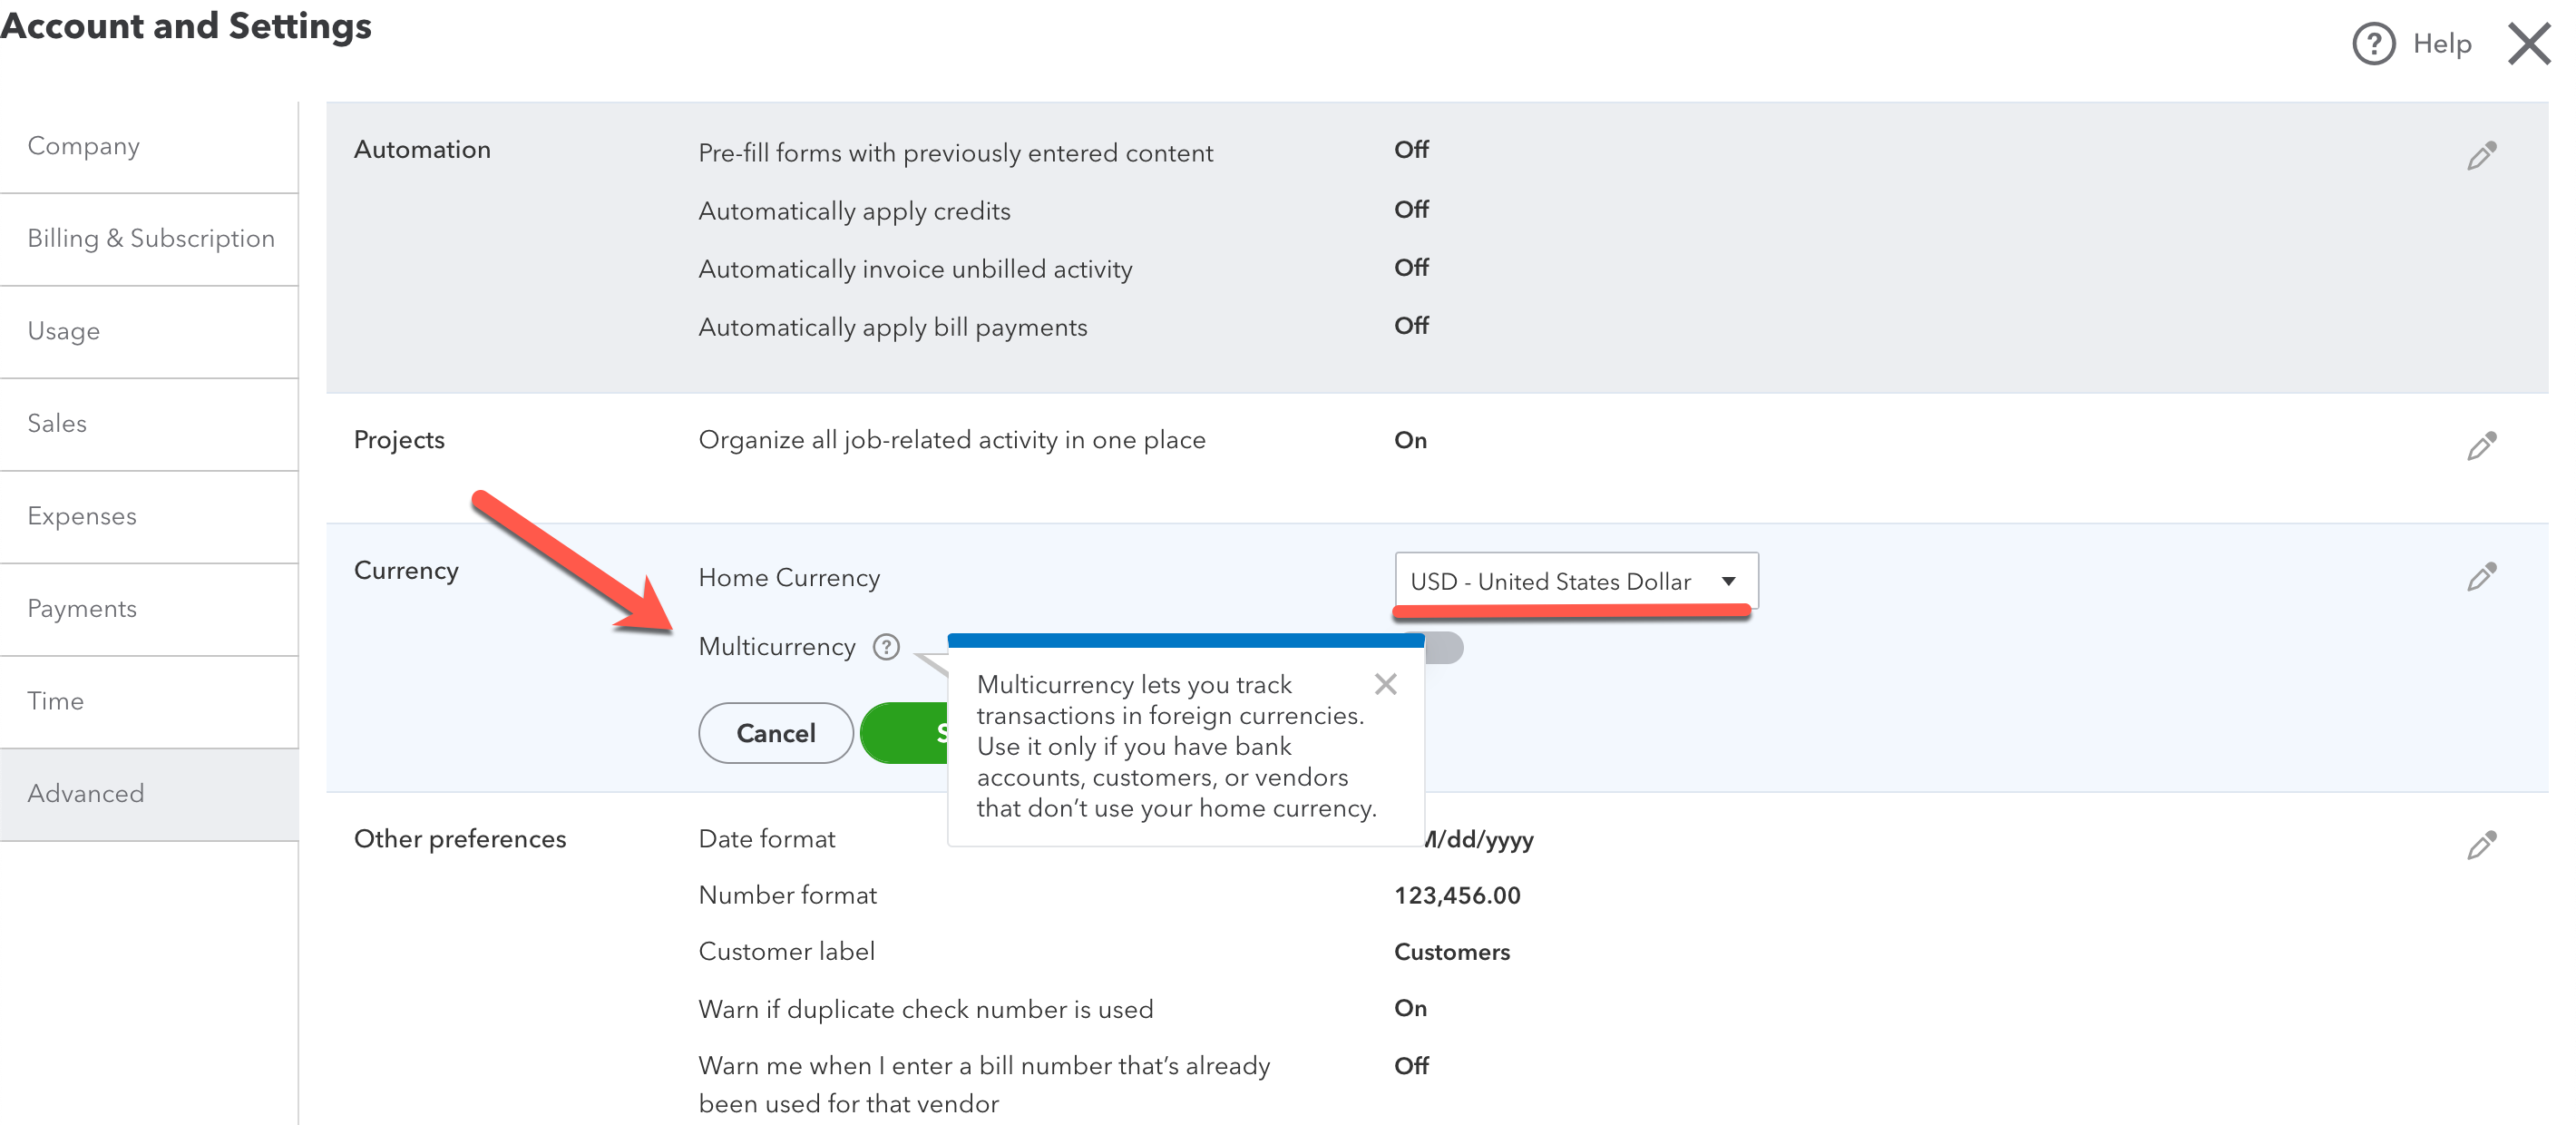Viewport: 2576px width, 1125px height.
Task: Toggle the Multicurrency switch
Action: tap(1444, 649)
